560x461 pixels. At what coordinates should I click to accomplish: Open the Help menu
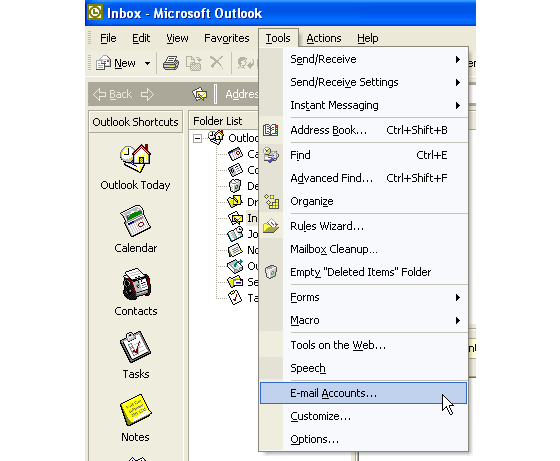point(368,38)
